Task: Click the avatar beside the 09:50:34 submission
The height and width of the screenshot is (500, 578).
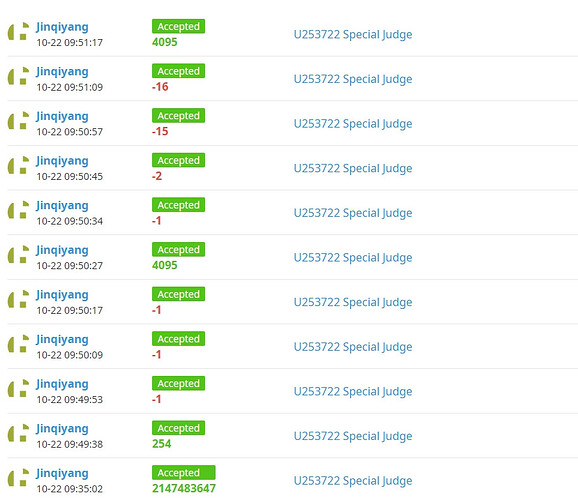Action: [x=18, y=210]
